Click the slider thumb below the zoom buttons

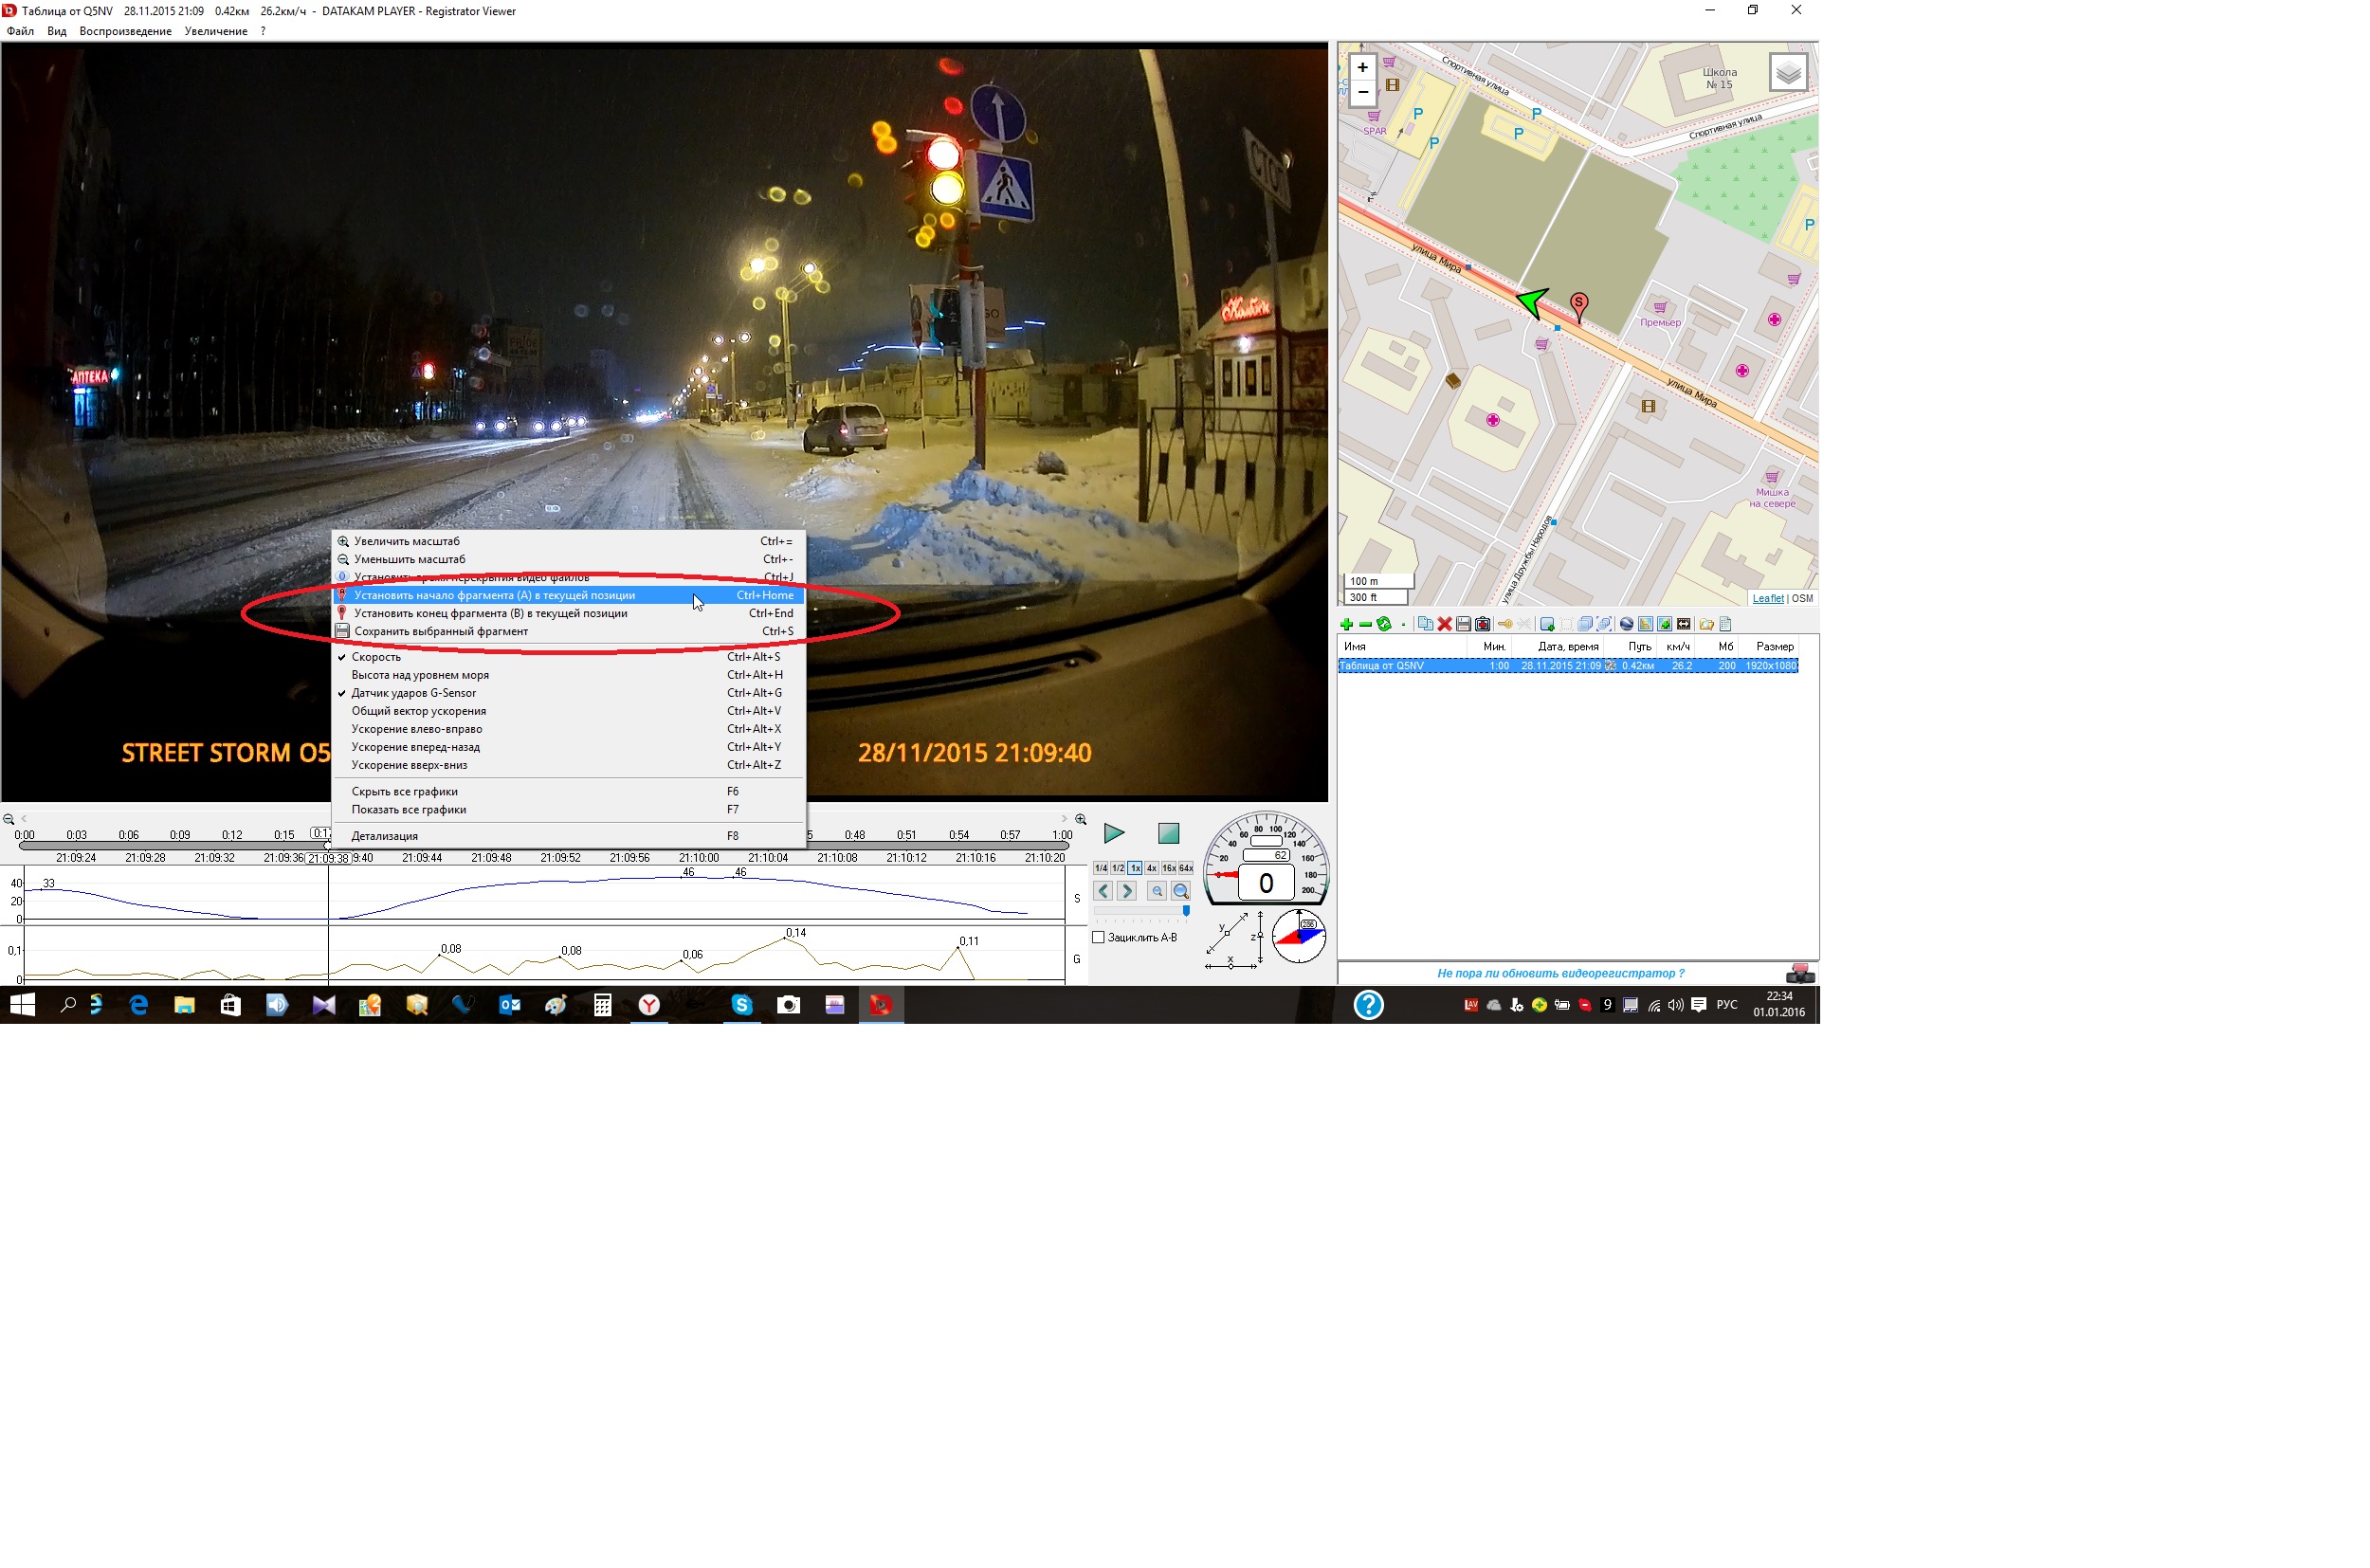coord(1186,911)
